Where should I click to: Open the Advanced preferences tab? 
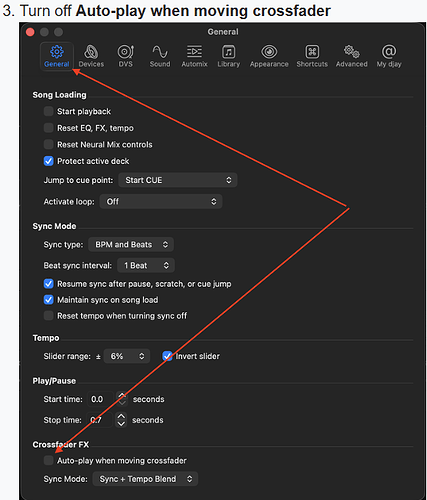click(x=352, y=56)
